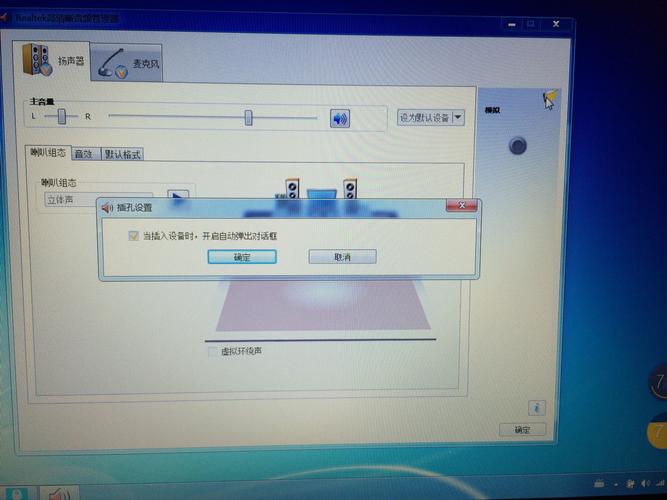Open the connector settings folder icon

pos(548,99)
